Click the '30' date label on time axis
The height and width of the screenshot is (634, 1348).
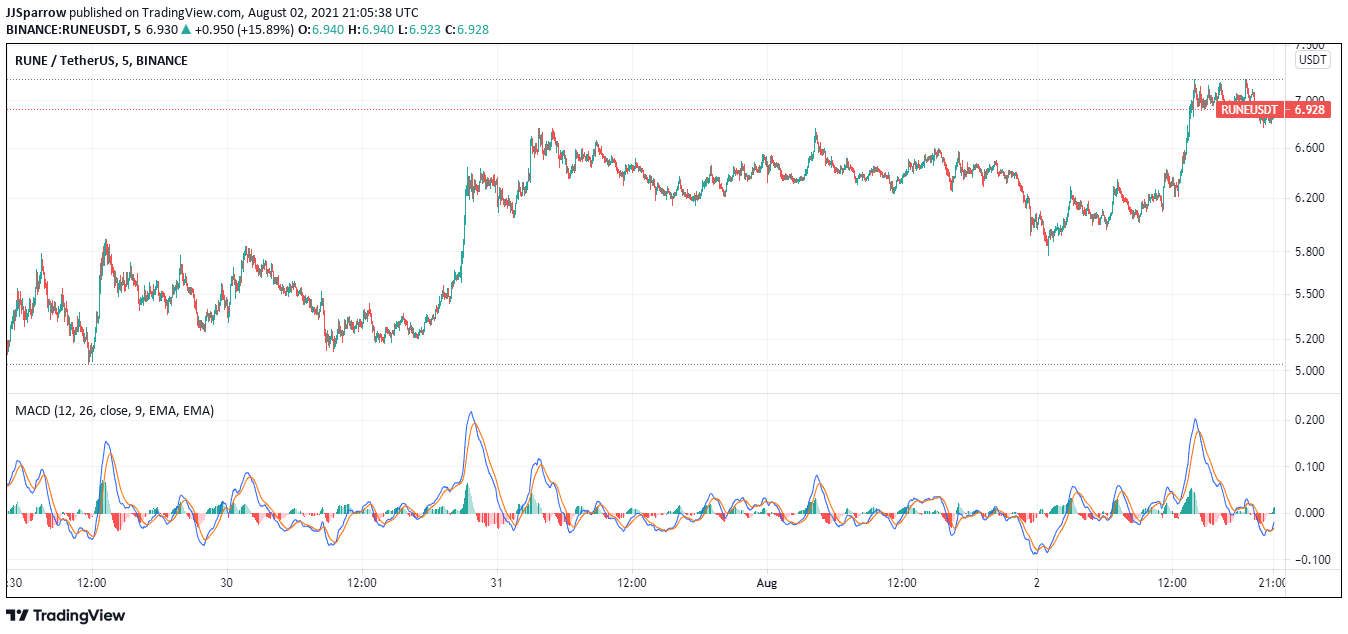[226, 582]
